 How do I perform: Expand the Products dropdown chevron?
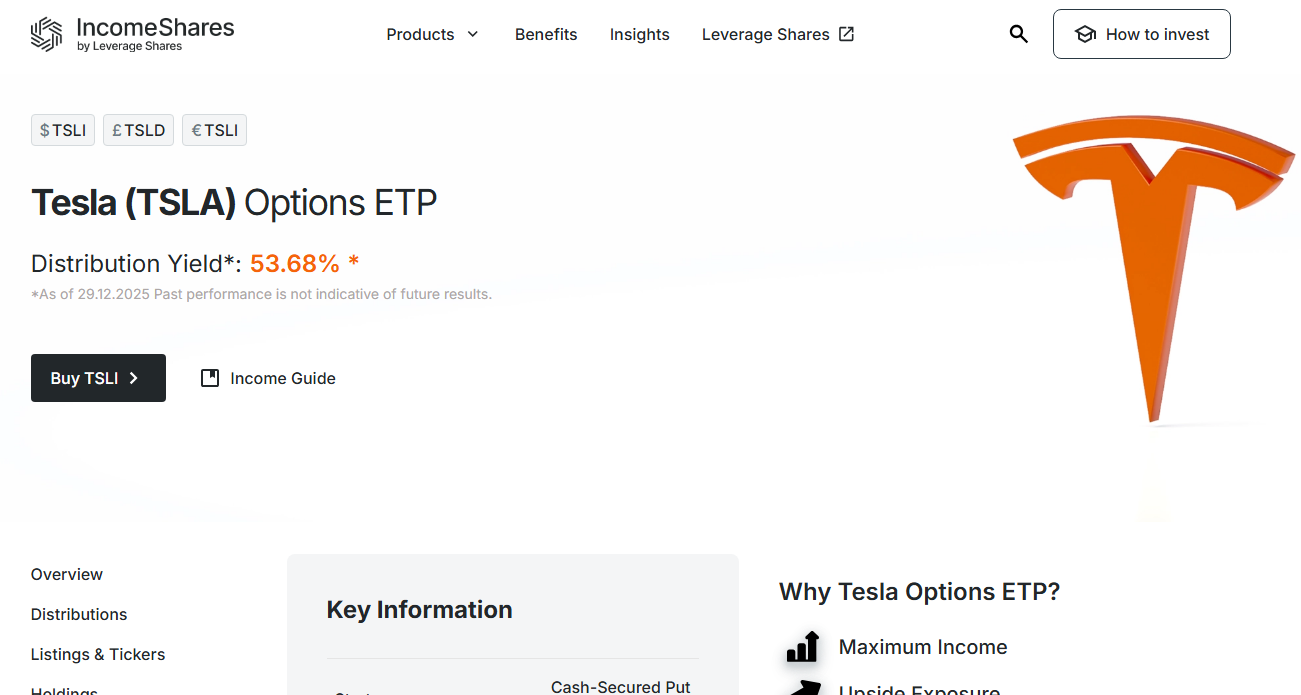click(473, 34)
